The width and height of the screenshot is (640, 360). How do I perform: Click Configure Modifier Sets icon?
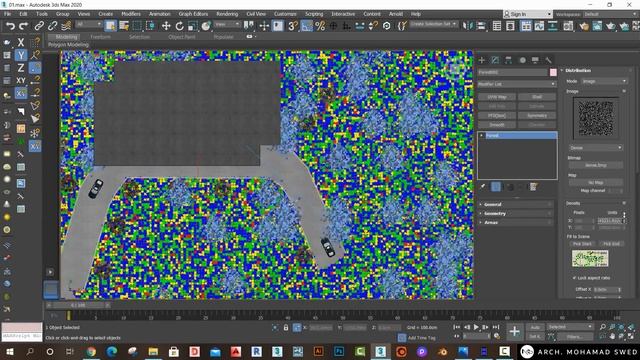tap(533, 187)
